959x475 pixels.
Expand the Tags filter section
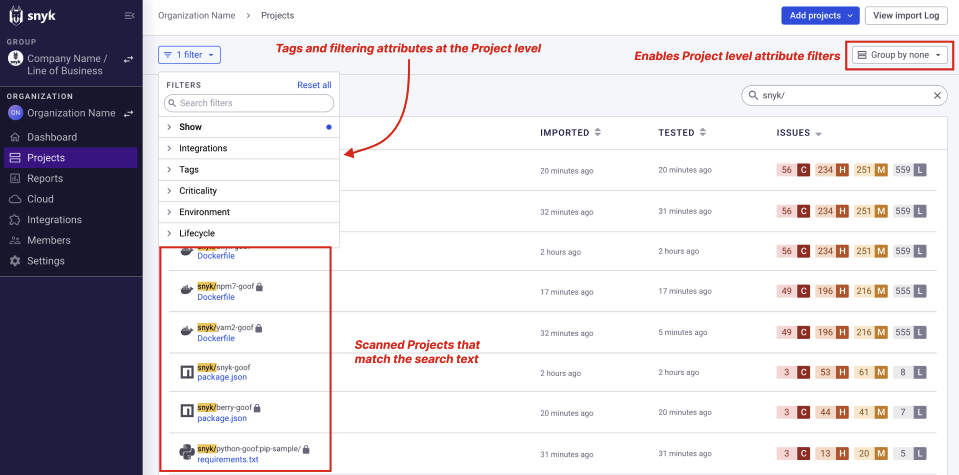coord(189,169)
